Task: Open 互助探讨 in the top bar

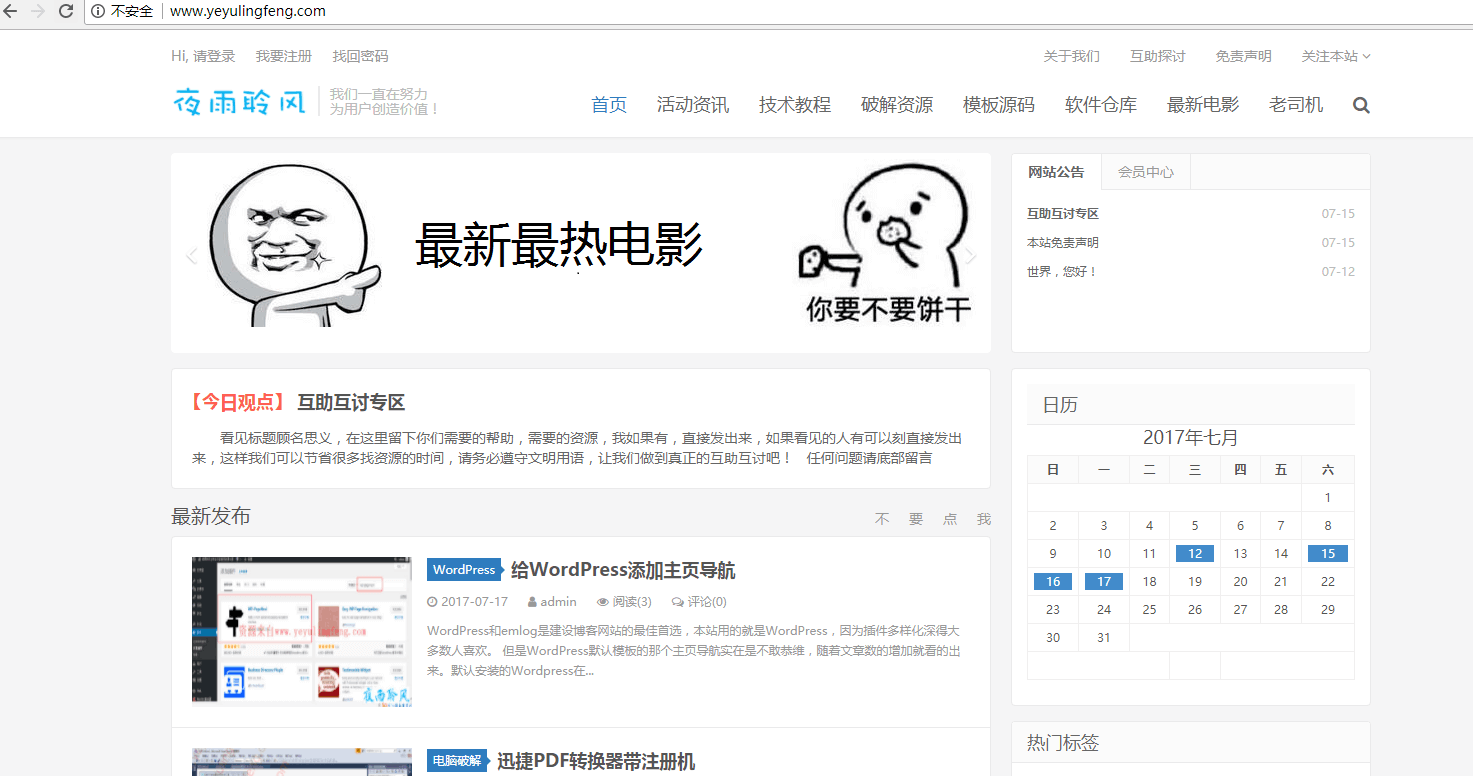Action: click(x=1158, y=56)
